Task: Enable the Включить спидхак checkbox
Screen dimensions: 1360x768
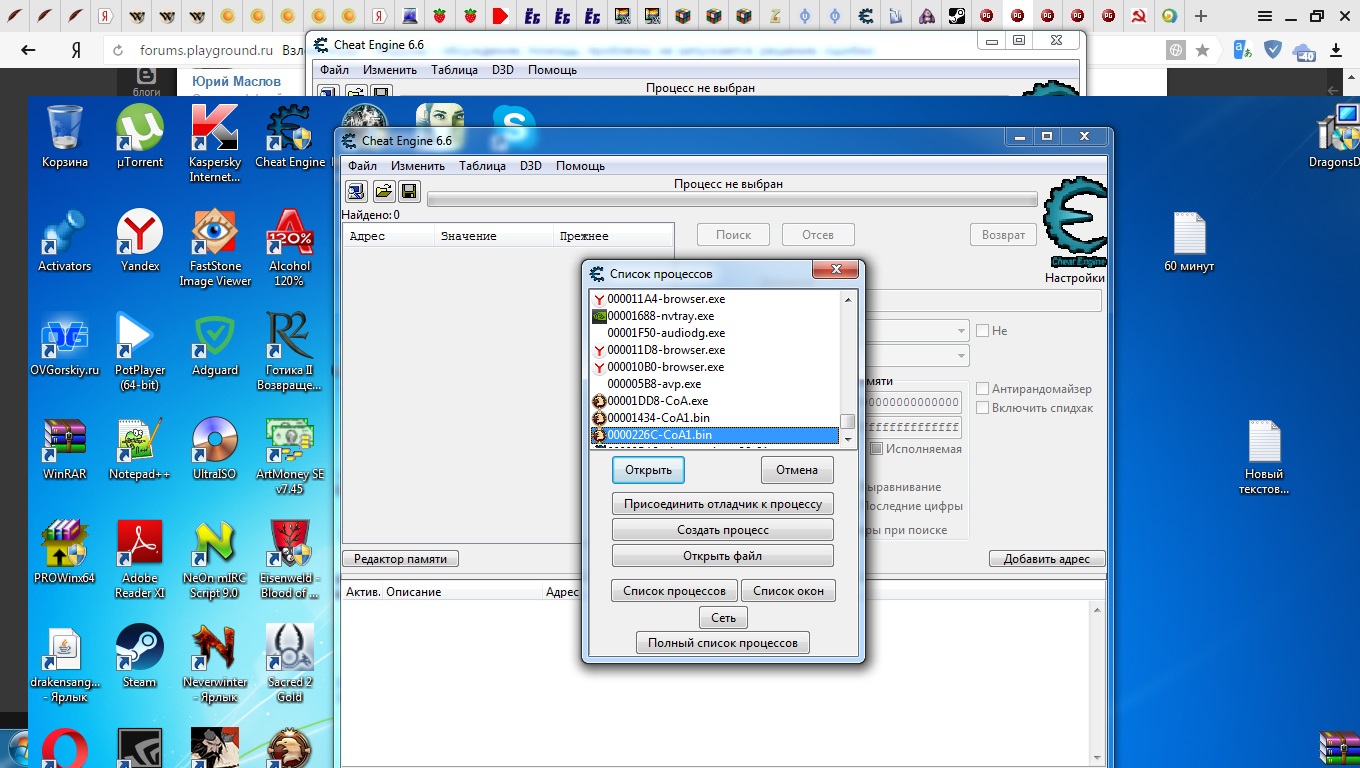Action: tap(983, 408)
